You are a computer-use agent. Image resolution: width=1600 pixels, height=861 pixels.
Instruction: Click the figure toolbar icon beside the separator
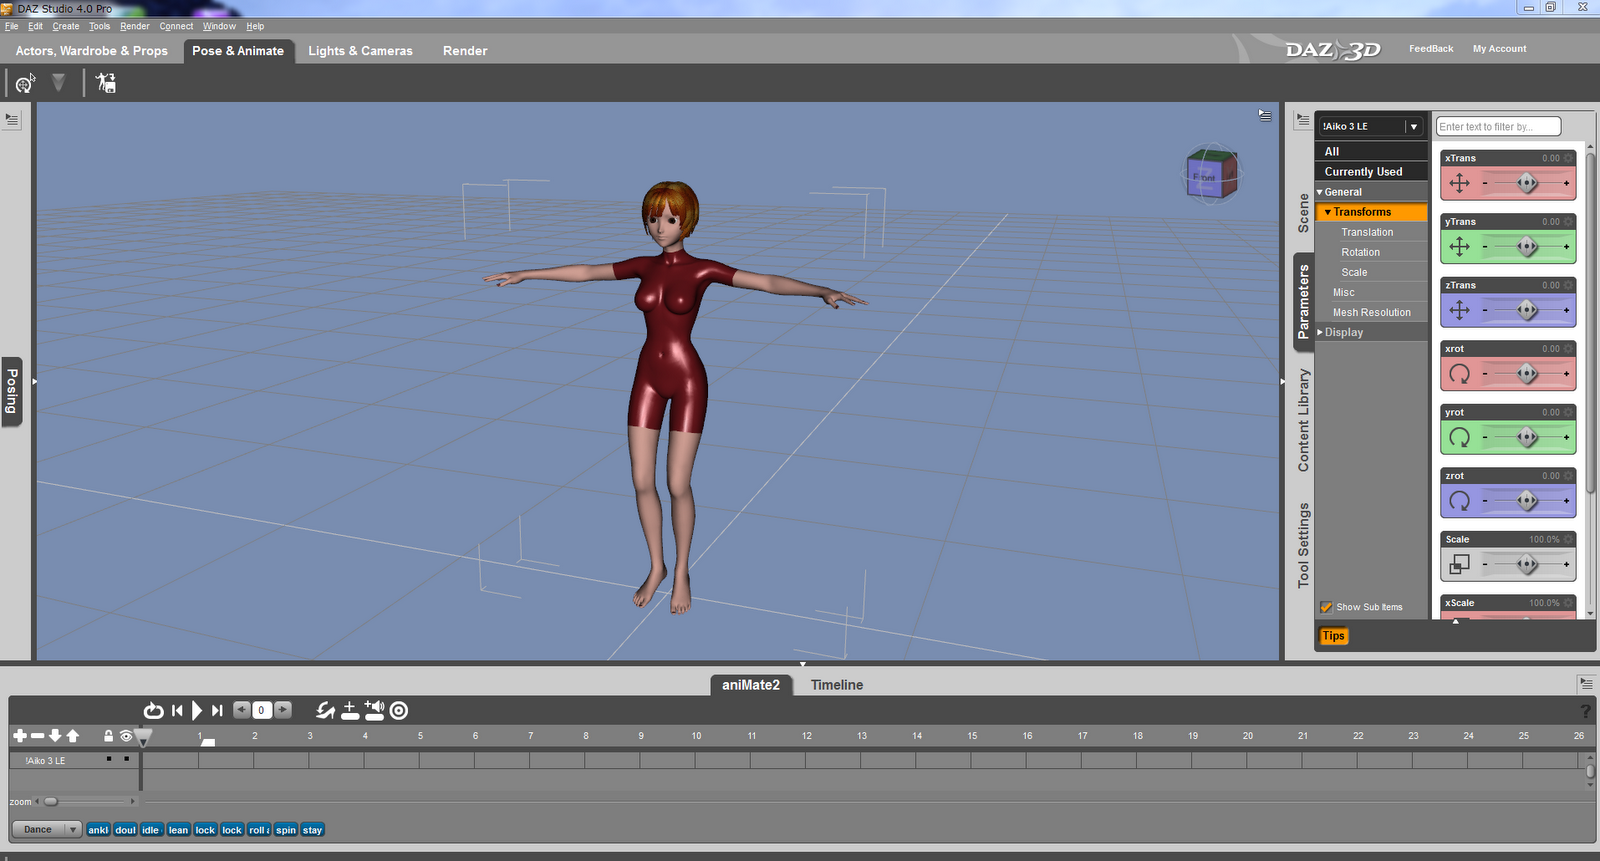(x=105, y=83)
